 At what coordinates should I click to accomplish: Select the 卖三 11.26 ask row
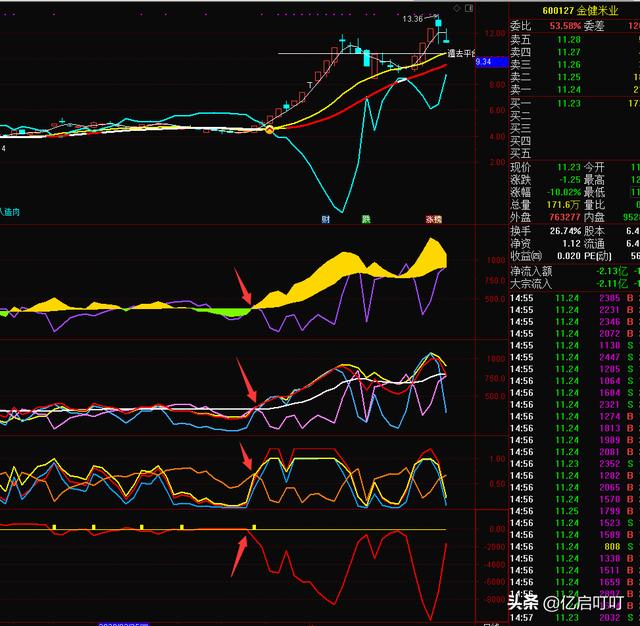[x=574, y=64]
